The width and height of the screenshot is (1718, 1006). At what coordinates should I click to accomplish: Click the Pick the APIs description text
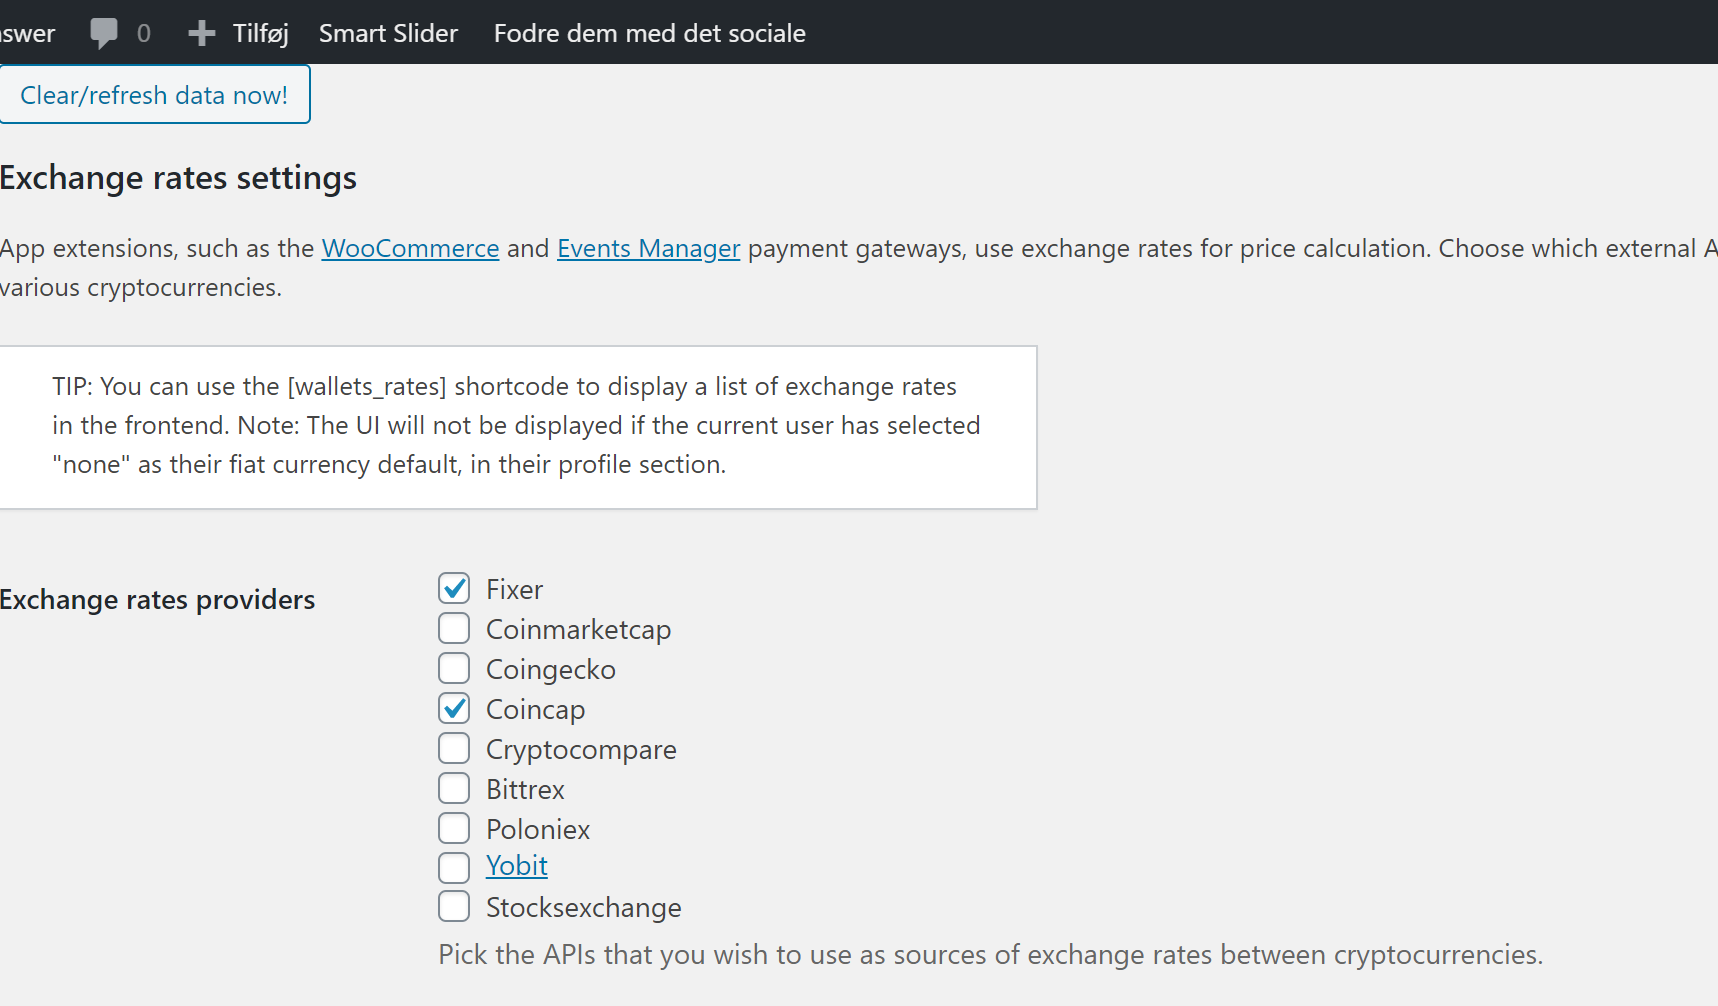(x=991, y=955)
